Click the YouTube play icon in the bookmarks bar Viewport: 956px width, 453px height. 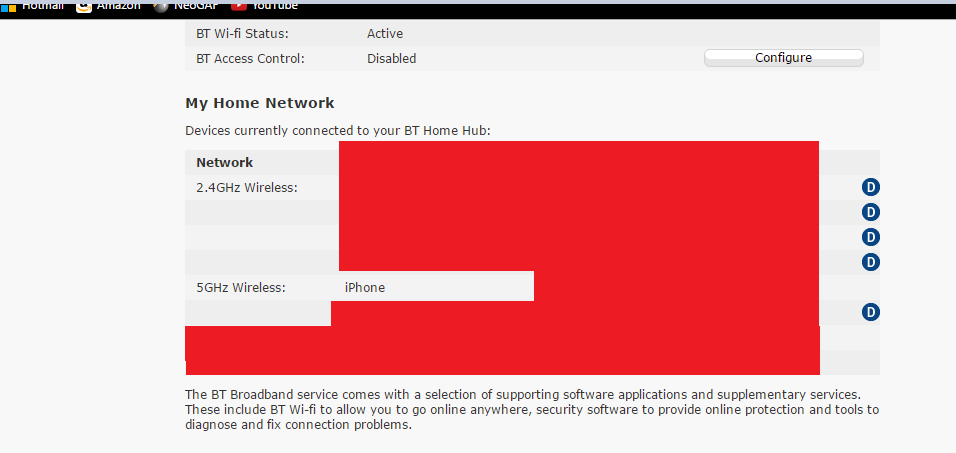(x=238, y=7)
